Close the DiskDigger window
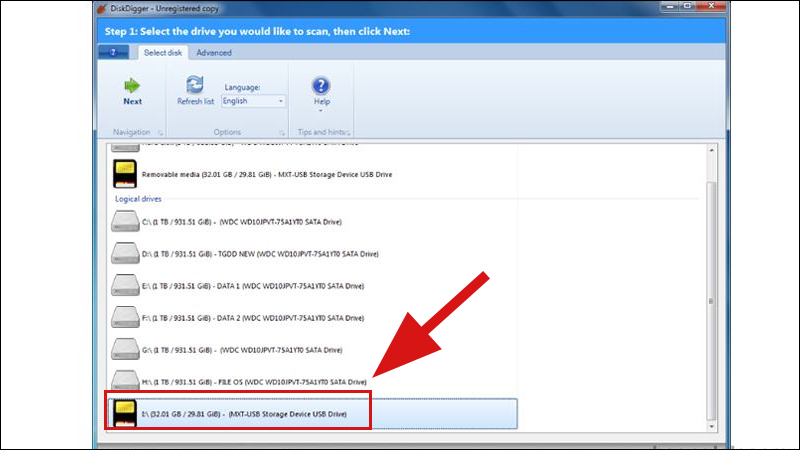The width and height of the screenshot is (800, 450). point(711,7)
